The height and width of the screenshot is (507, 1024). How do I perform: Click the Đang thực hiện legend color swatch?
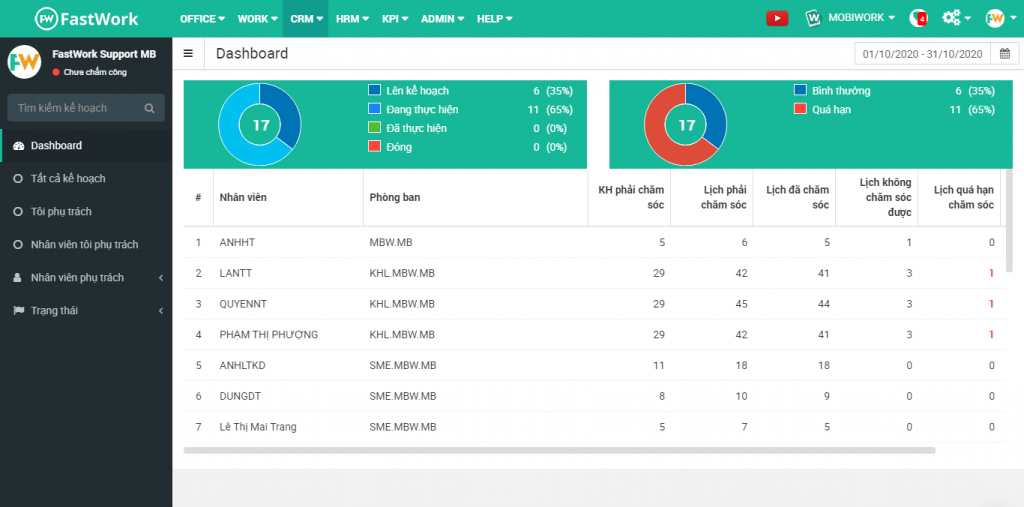click(374, 109)
